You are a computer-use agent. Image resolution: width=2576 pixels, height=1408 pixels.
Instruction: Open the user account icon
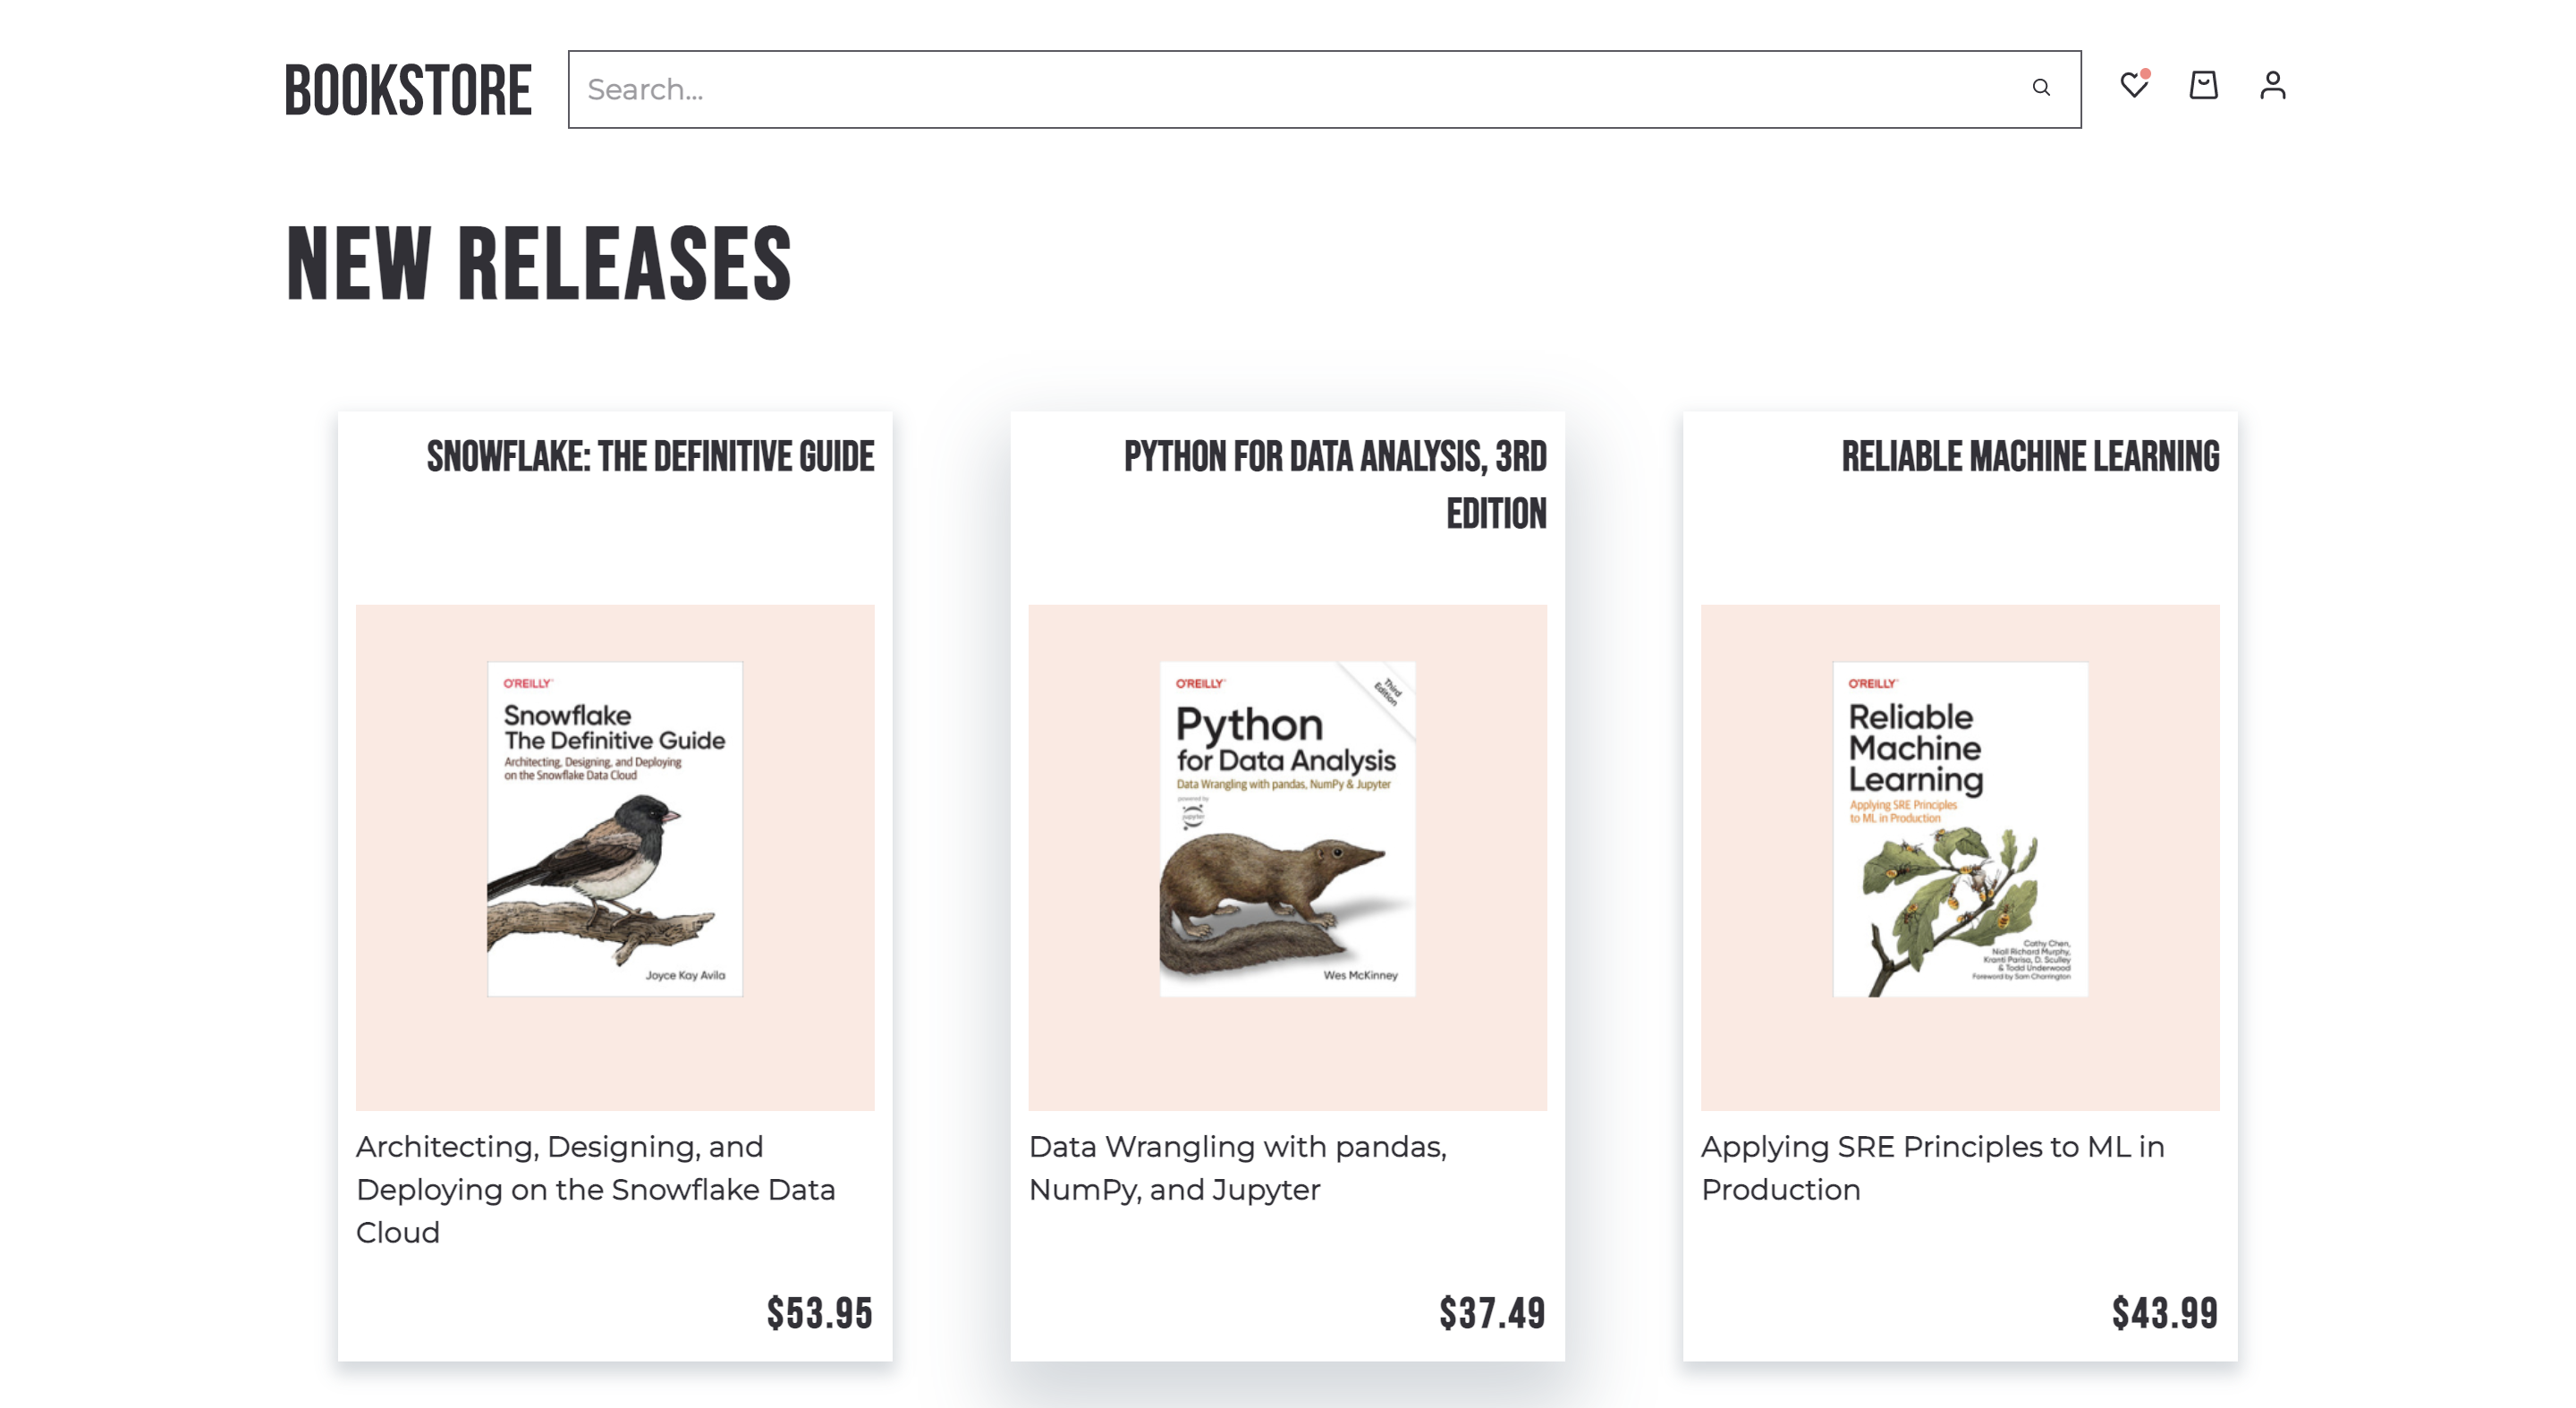click(2272, 86)
